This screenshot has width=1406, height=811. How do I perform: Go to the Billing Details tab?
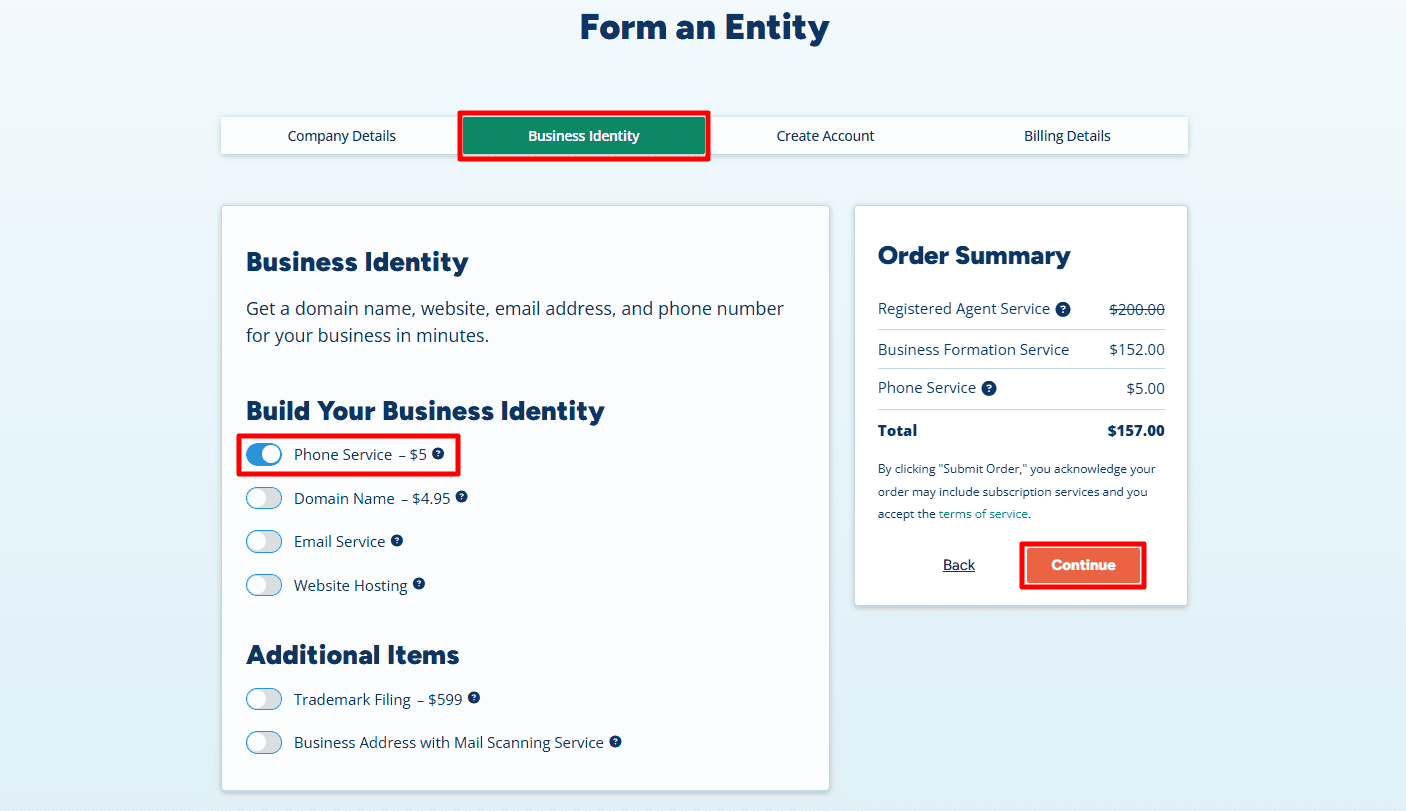coord(1067,135)
